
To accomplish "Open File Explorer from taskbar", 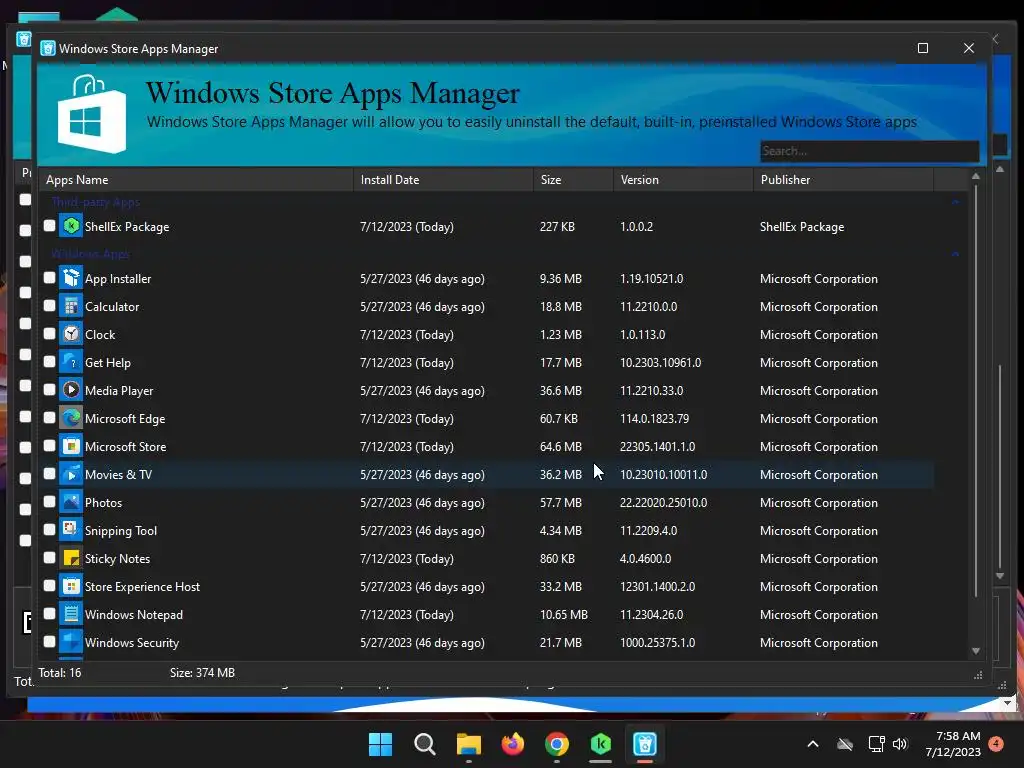I will 468,744.
